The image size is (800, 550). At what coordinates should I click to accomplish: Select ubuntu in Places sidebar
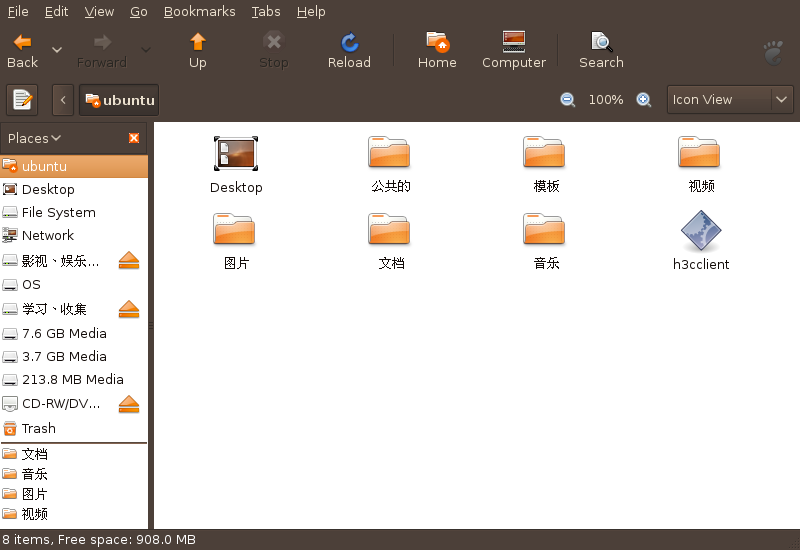74,166
